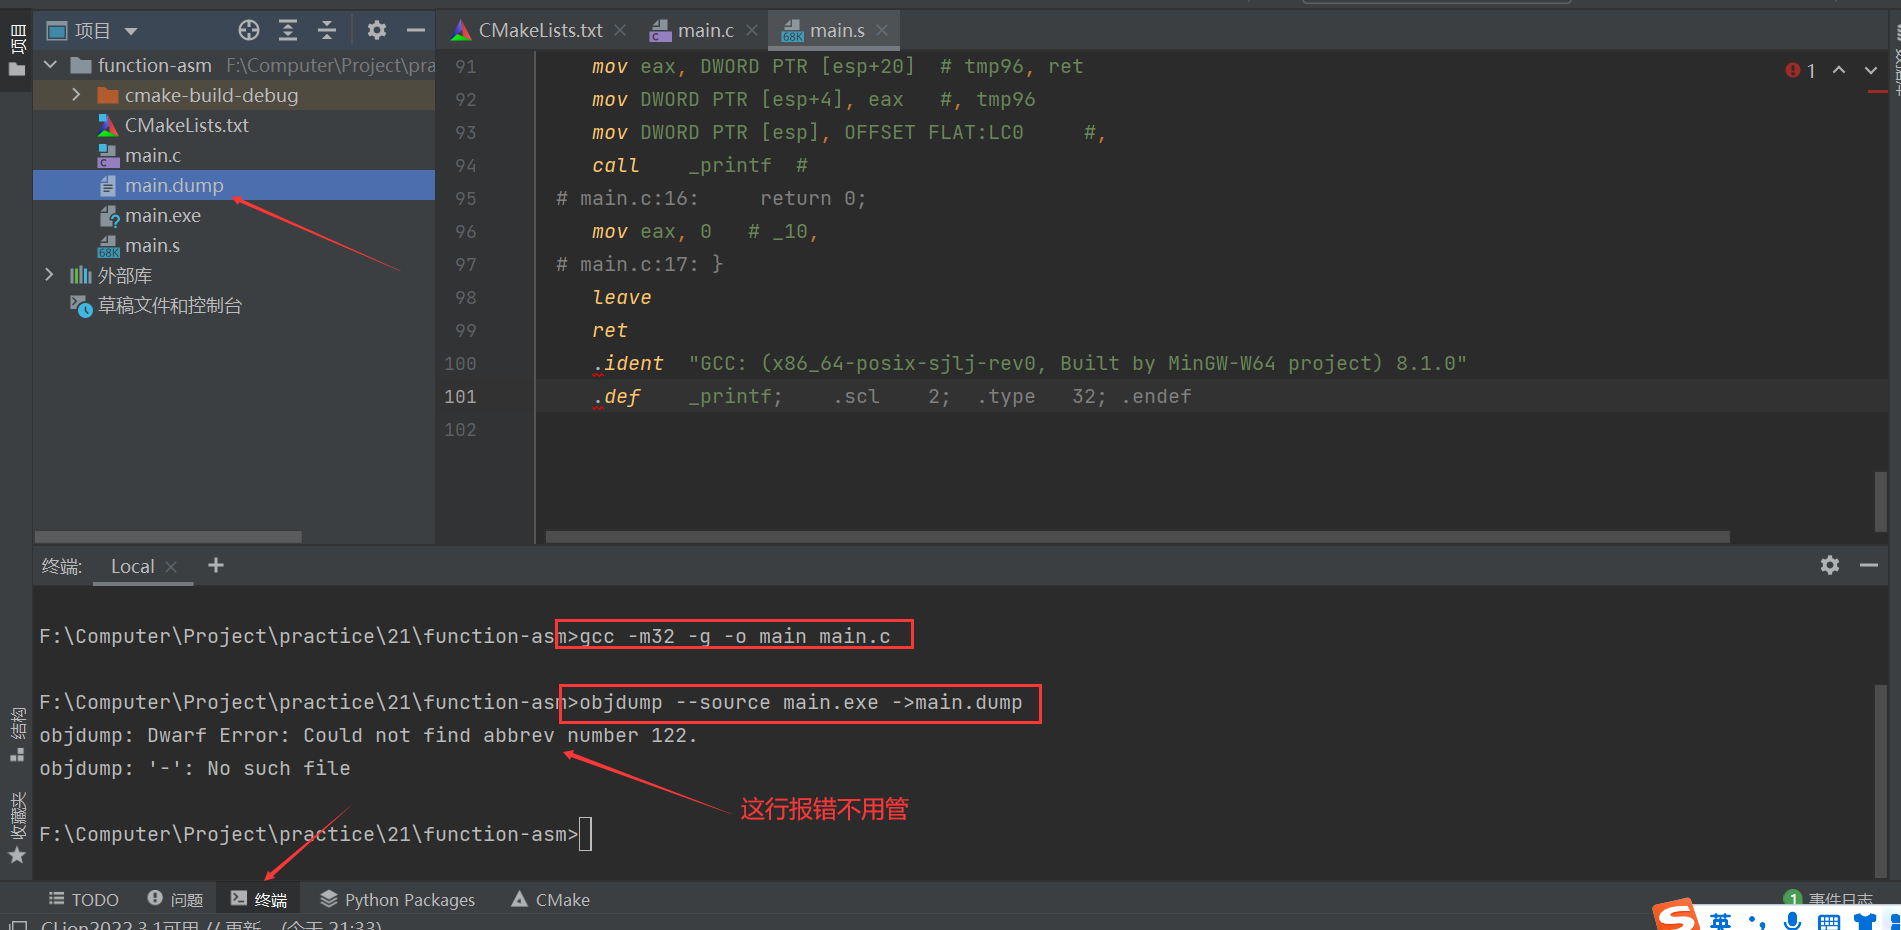Image resolution: width=1901 pixels, height=930 pixels.
Task: Click the Sogou microphone voice input icon
Action: click(1793, 921)
